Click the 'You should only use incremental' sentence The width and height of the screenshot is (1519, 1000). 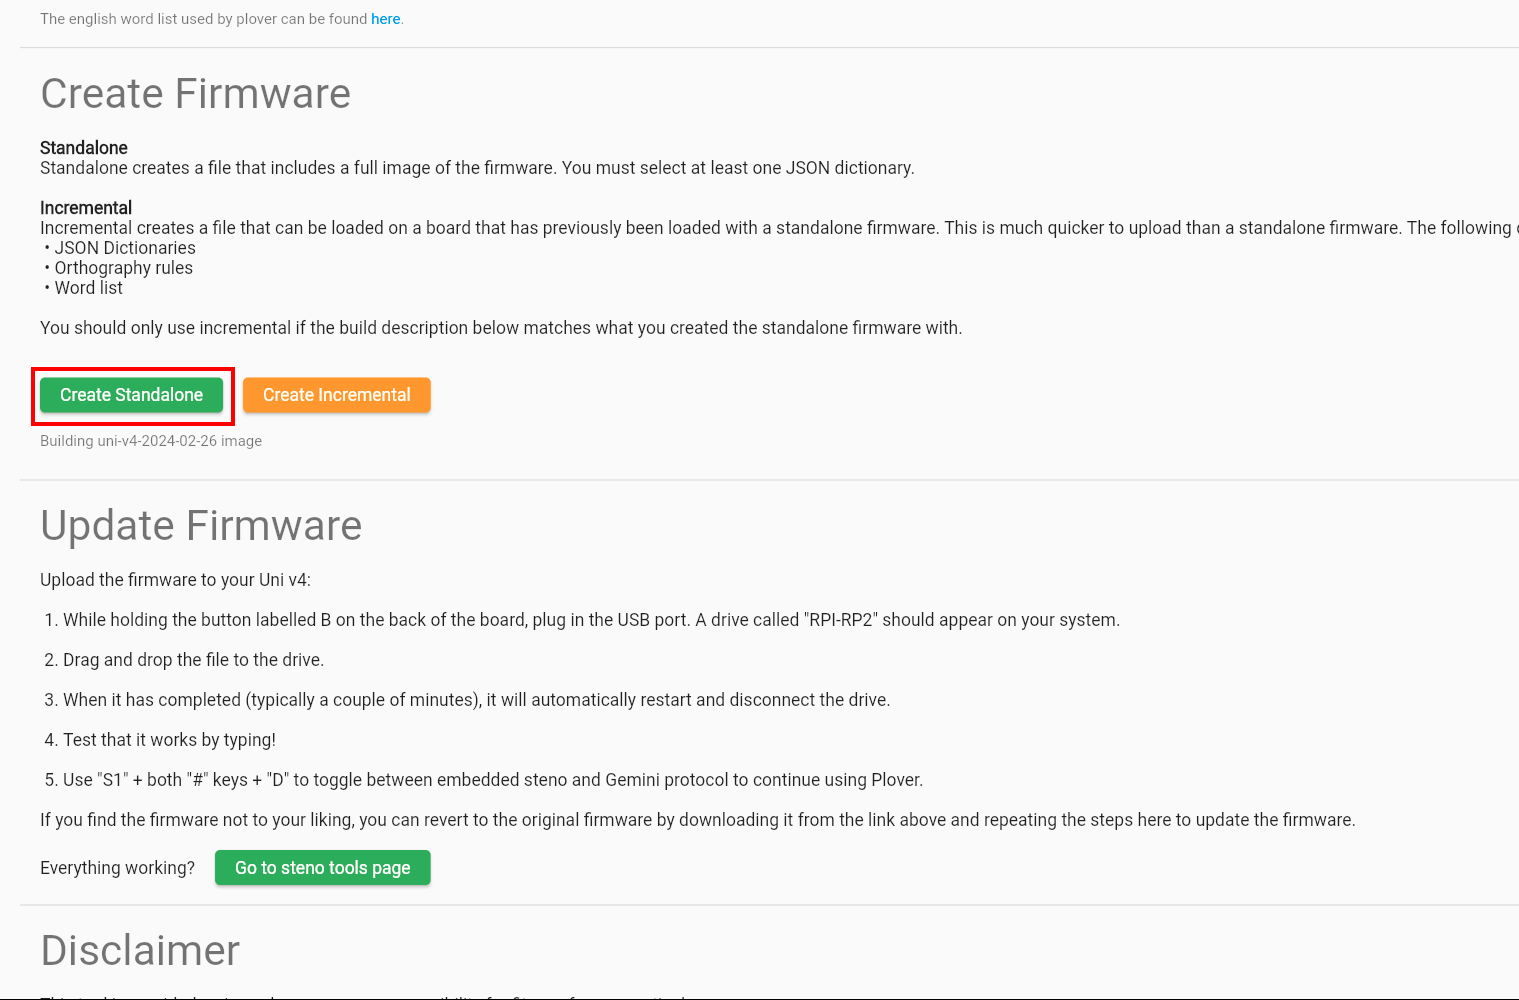click(501, 328)
